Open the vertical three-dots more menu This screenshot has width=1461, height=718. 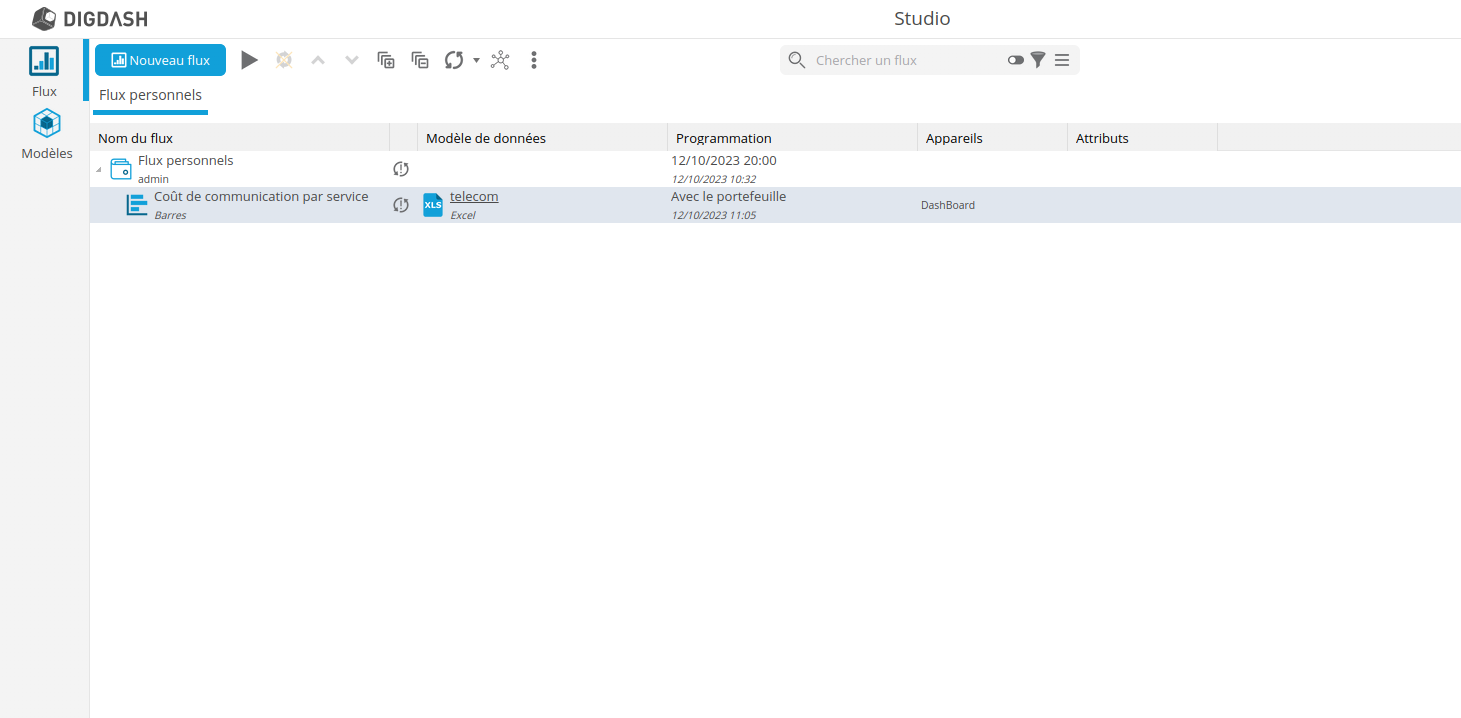pyautogui.click(x=534, y=60)
